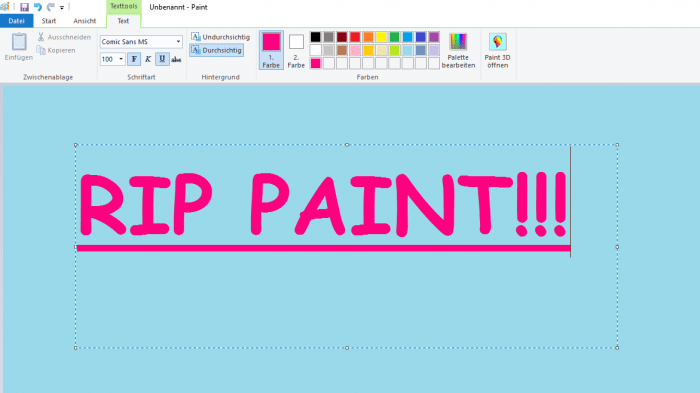
Task: Select Undurchsichtig opaque background
Action: tap(221, 37)
